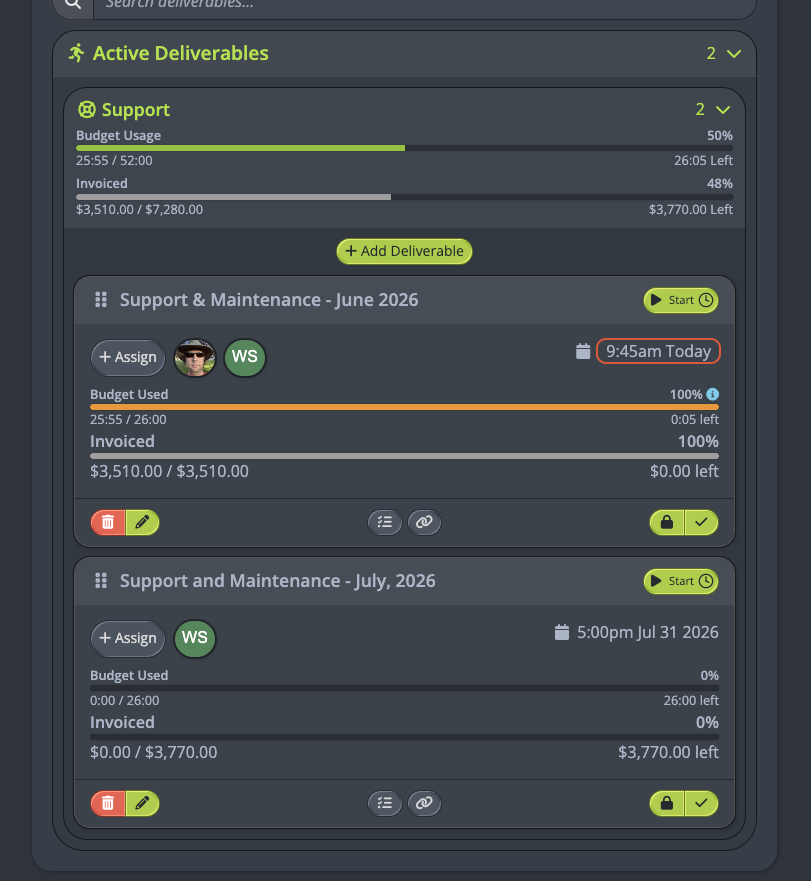The height and width of the screenshot is (881, 811).
Task: Click the Add Deliverable button
Action: pos(405,251)
